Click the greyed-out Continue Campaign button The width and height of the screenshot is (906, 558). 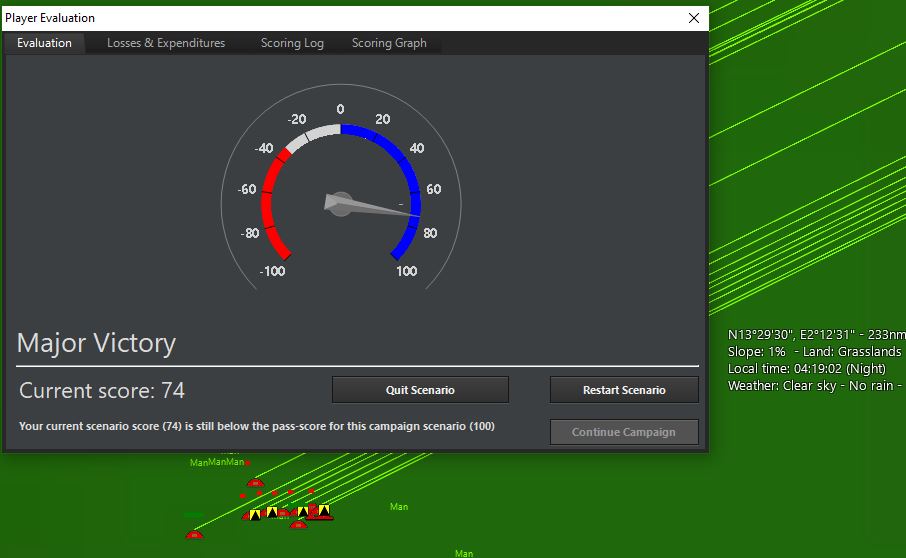click(624, 432)
